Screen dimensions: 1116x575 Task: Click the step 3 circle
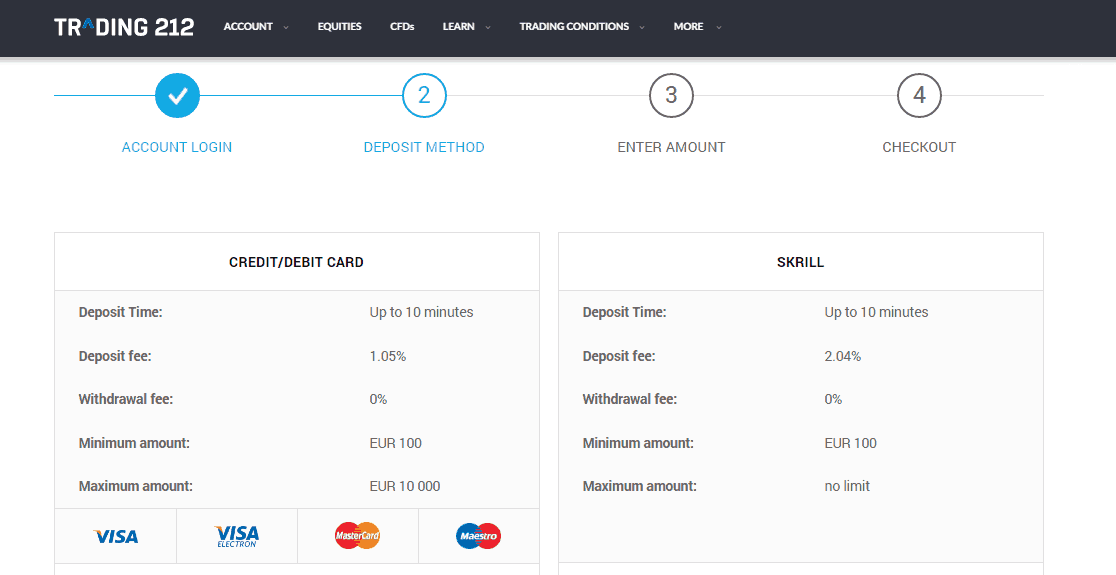[x=671, y=96]
